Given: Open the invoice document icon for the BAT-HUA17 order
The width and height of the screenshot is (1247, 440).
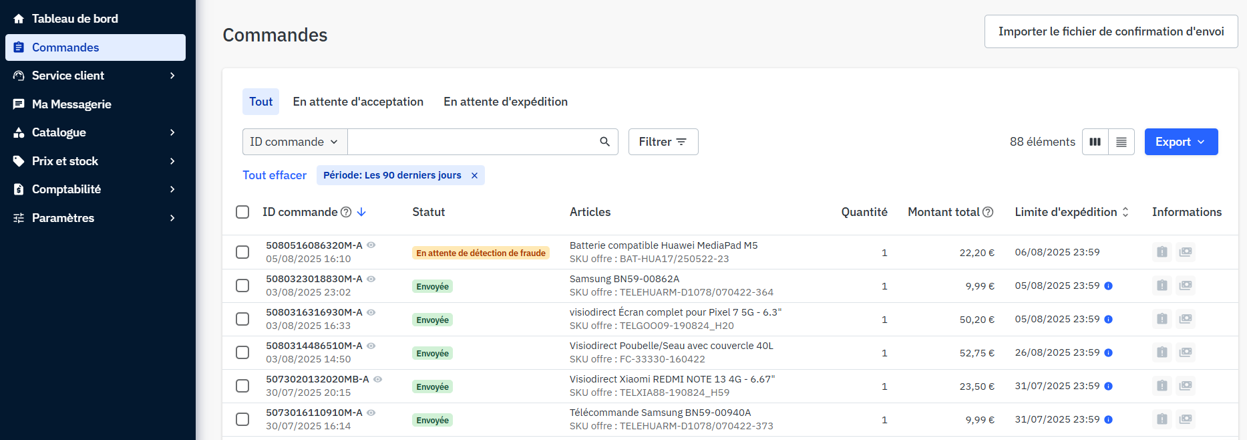Looking at the screenshot, I should pos(1162,253).
